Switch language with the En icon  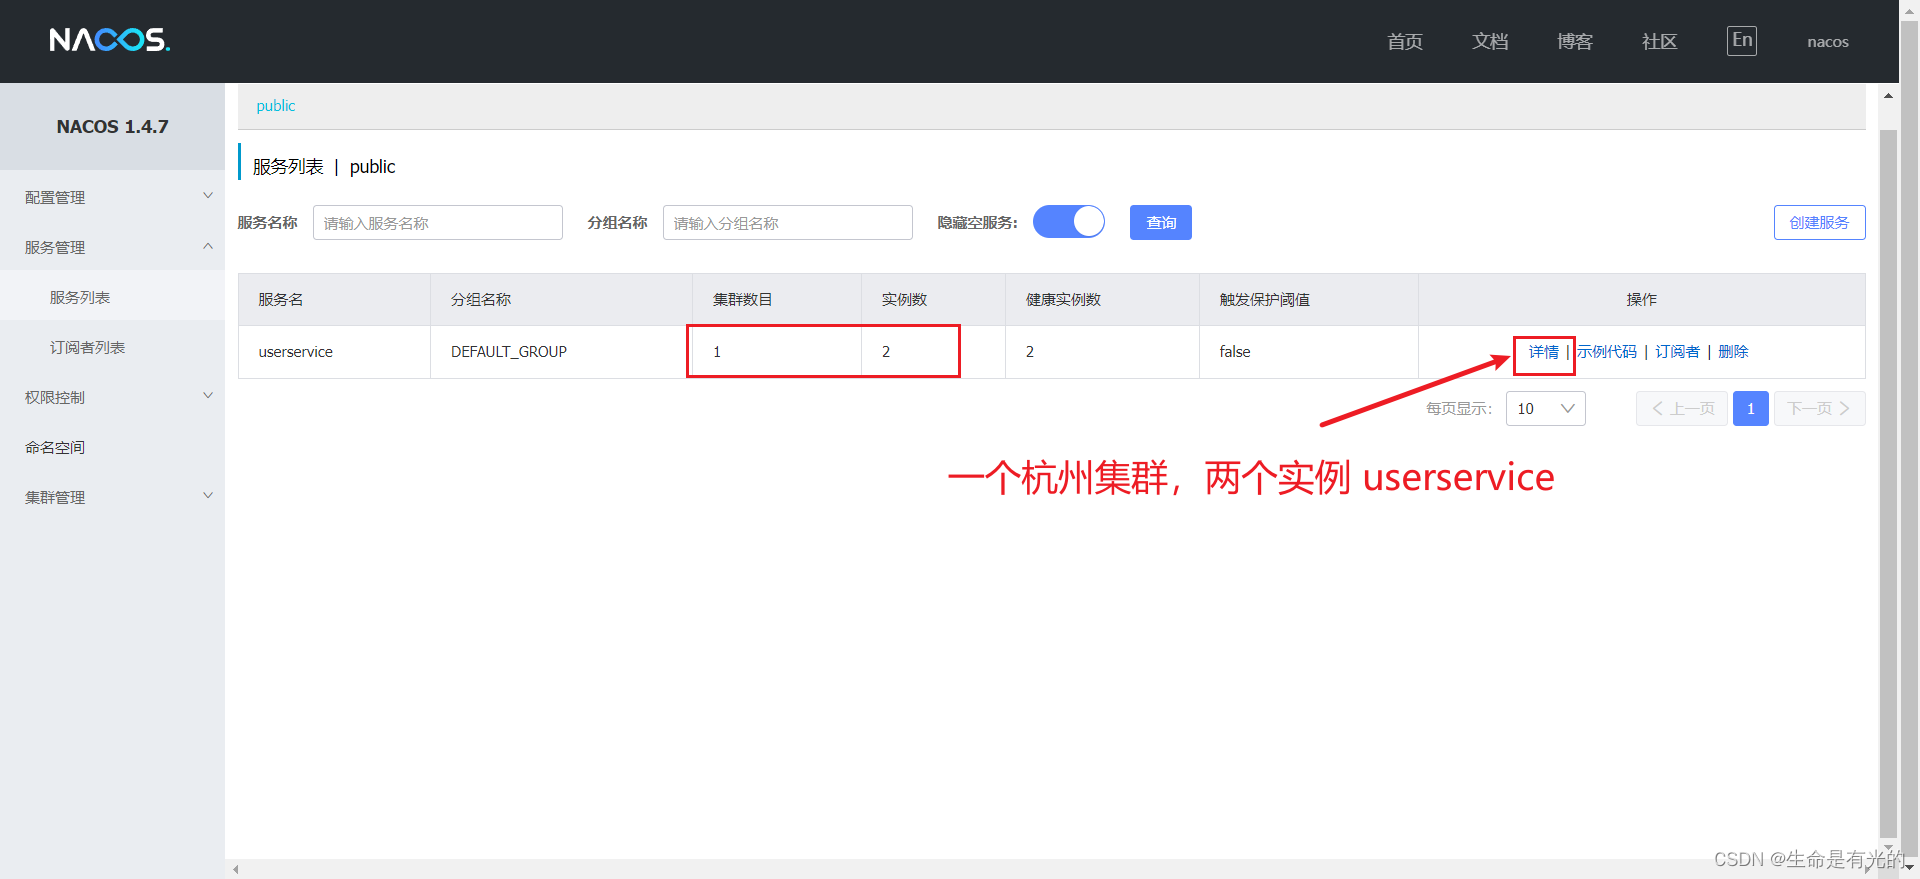click(x=1742, y=41)
